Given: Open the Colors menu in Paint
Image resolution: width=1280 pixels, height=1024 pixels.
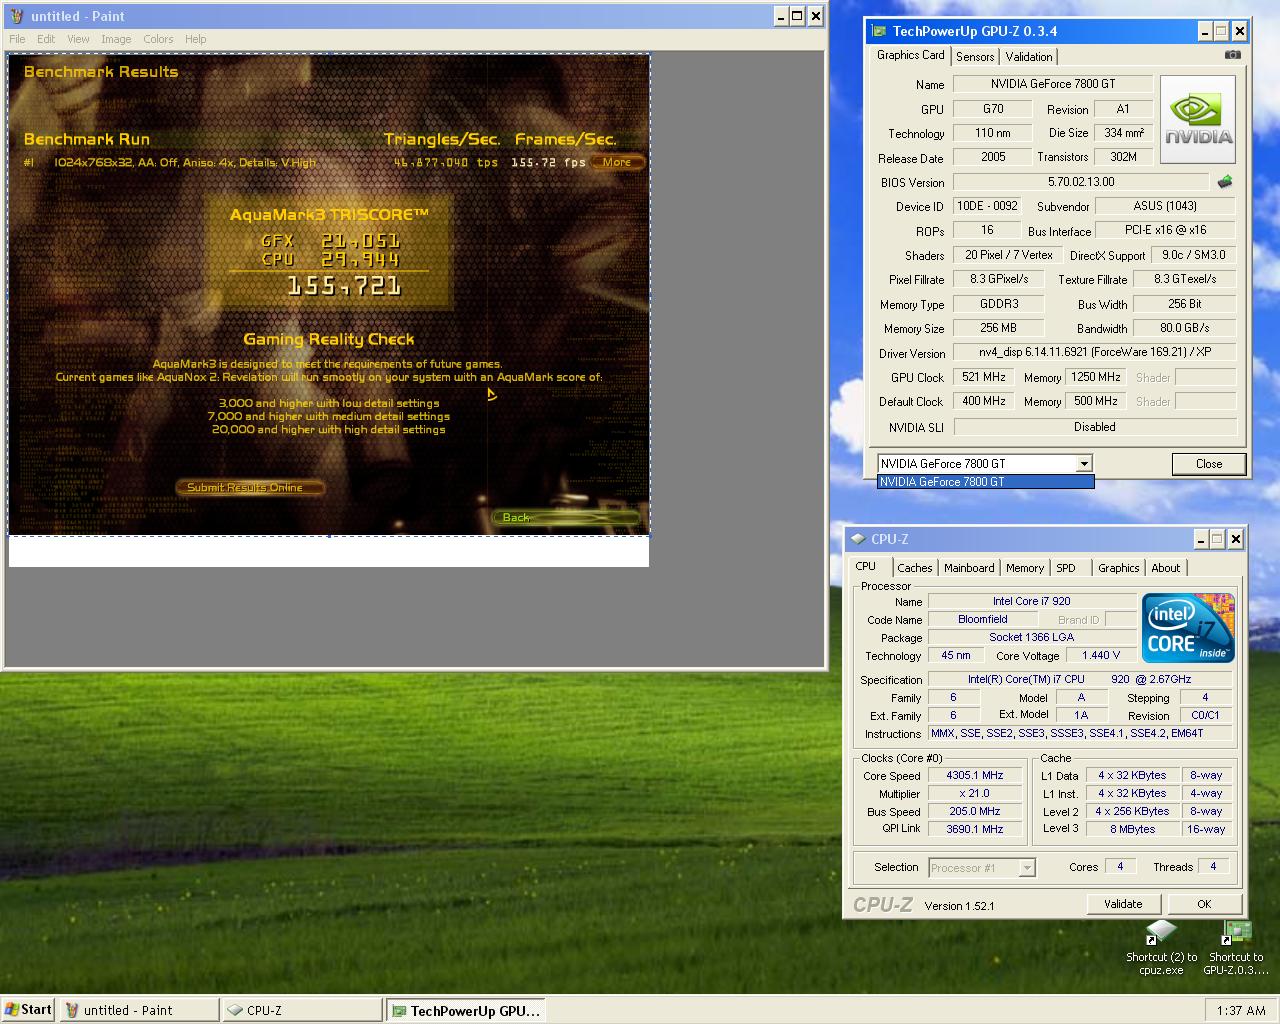Looking at the screenshot, I should pyautogui.click(x=158, y=39).
